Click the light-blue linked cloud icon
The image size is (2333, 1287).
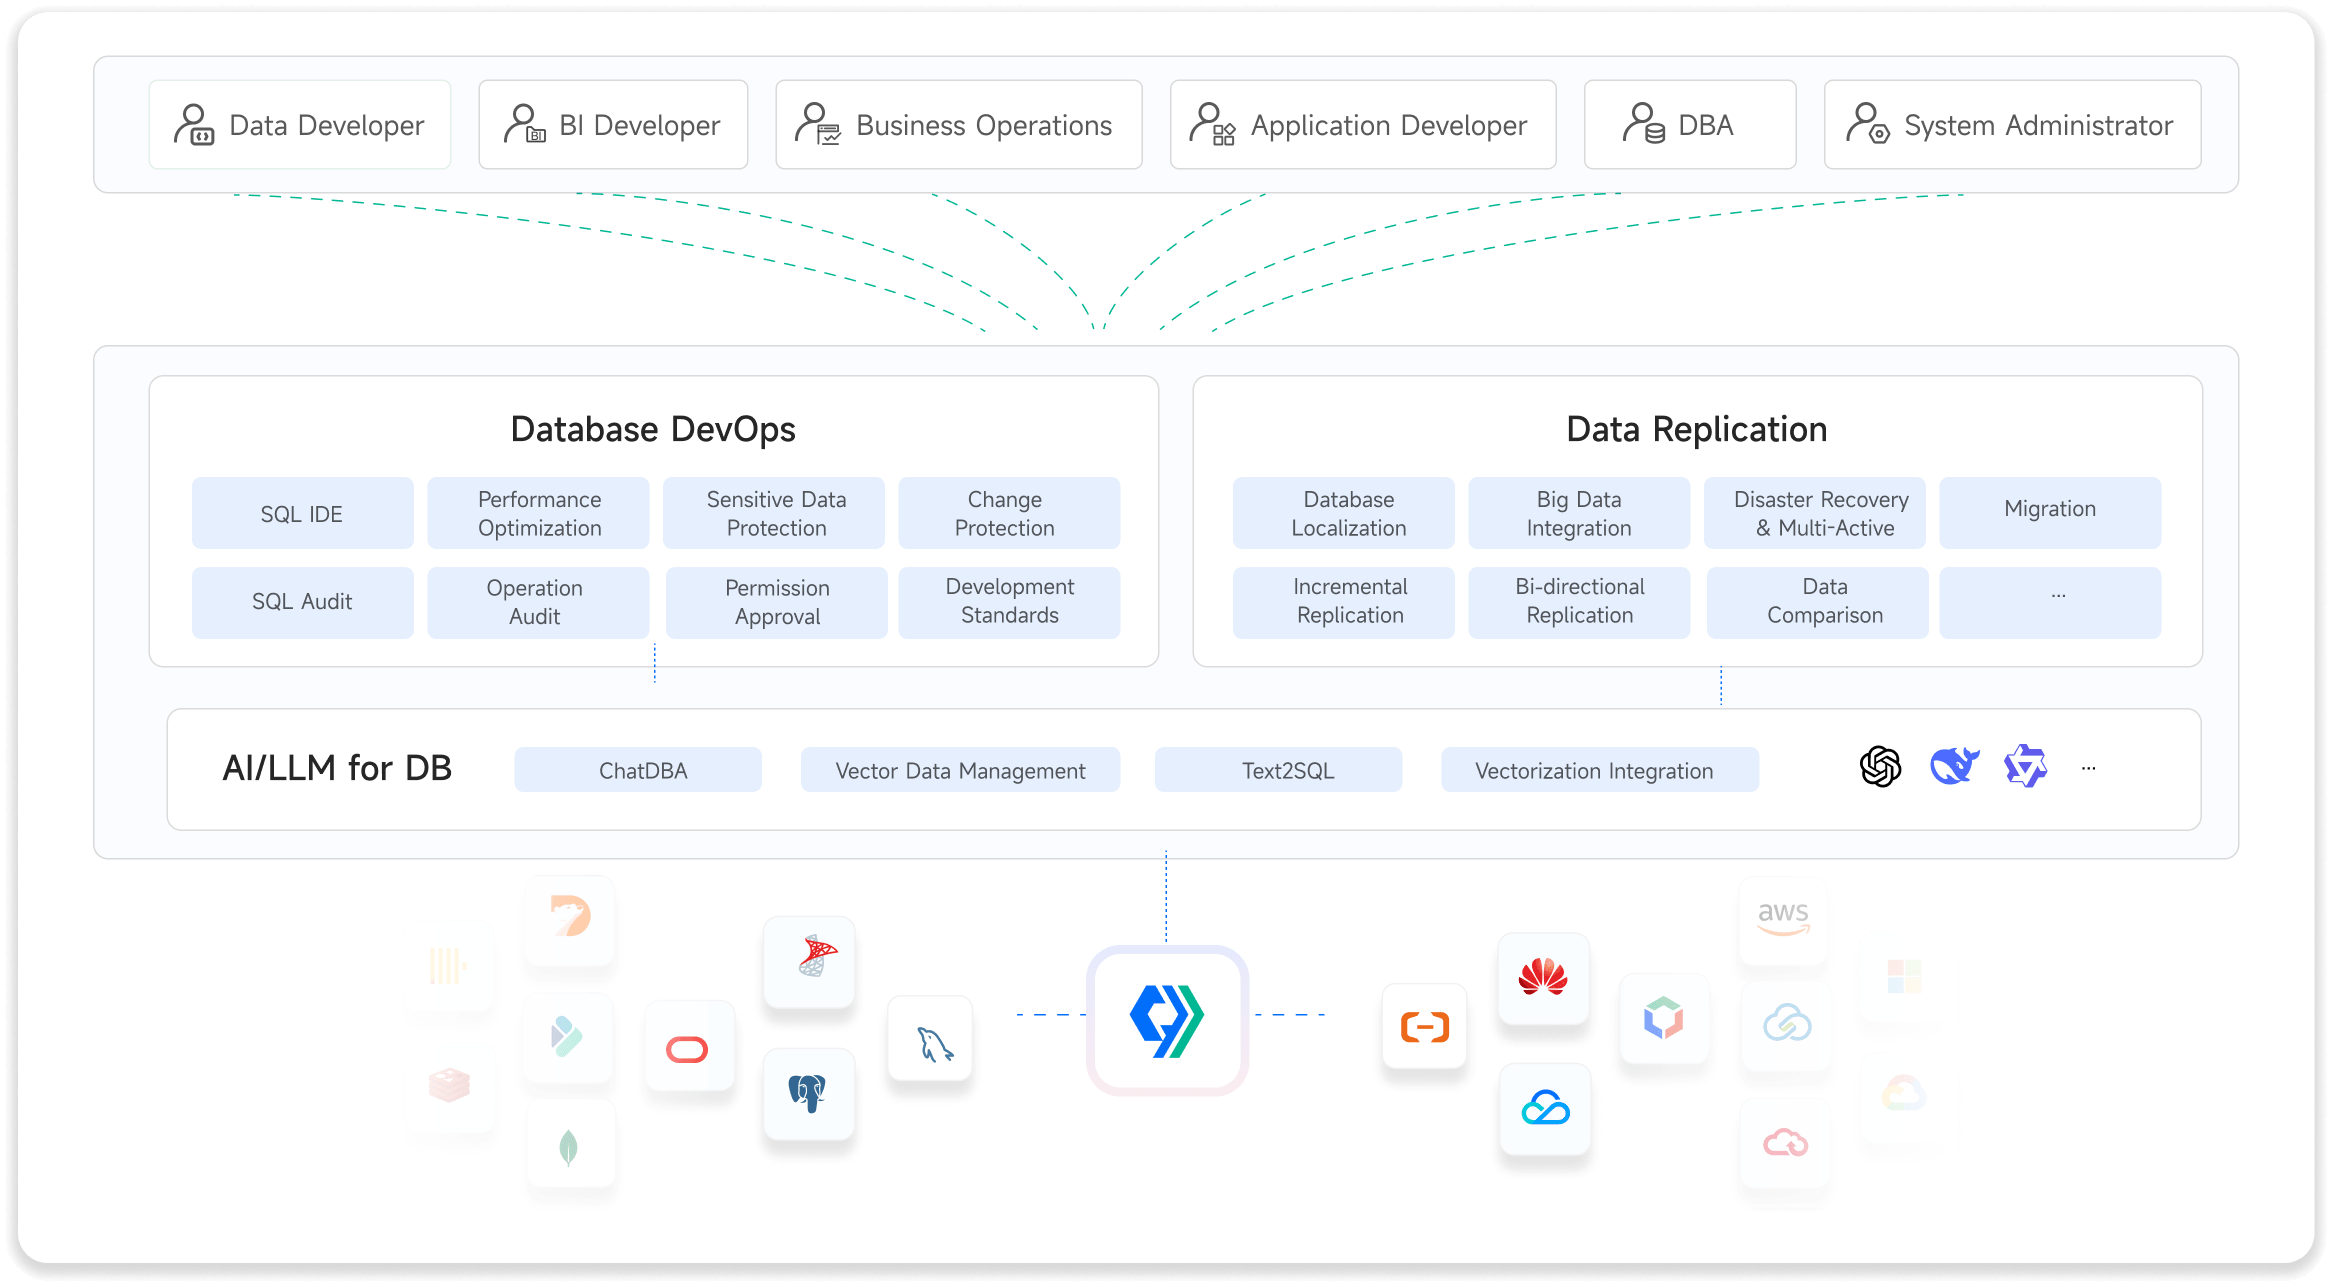click(1787, 1022)
